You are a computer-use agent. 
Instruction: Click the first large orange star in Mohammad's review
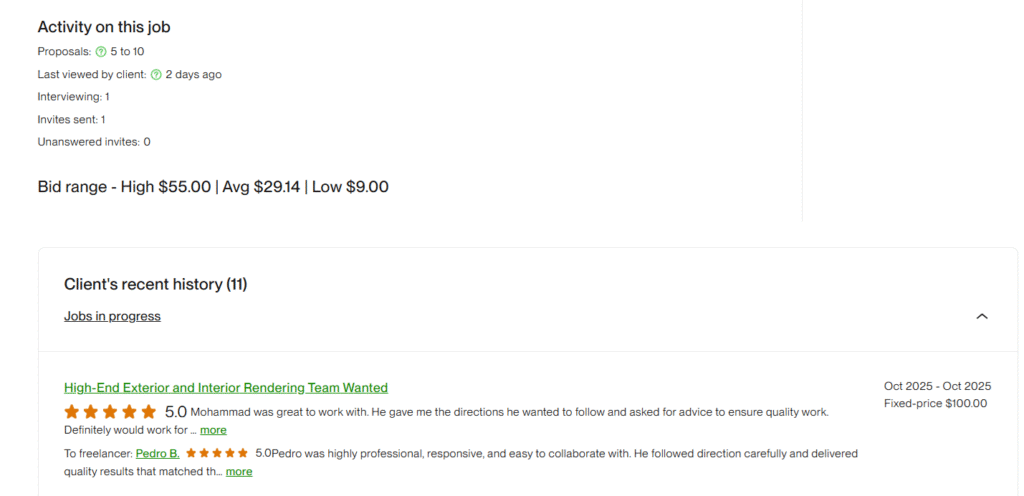coord(72,412)
